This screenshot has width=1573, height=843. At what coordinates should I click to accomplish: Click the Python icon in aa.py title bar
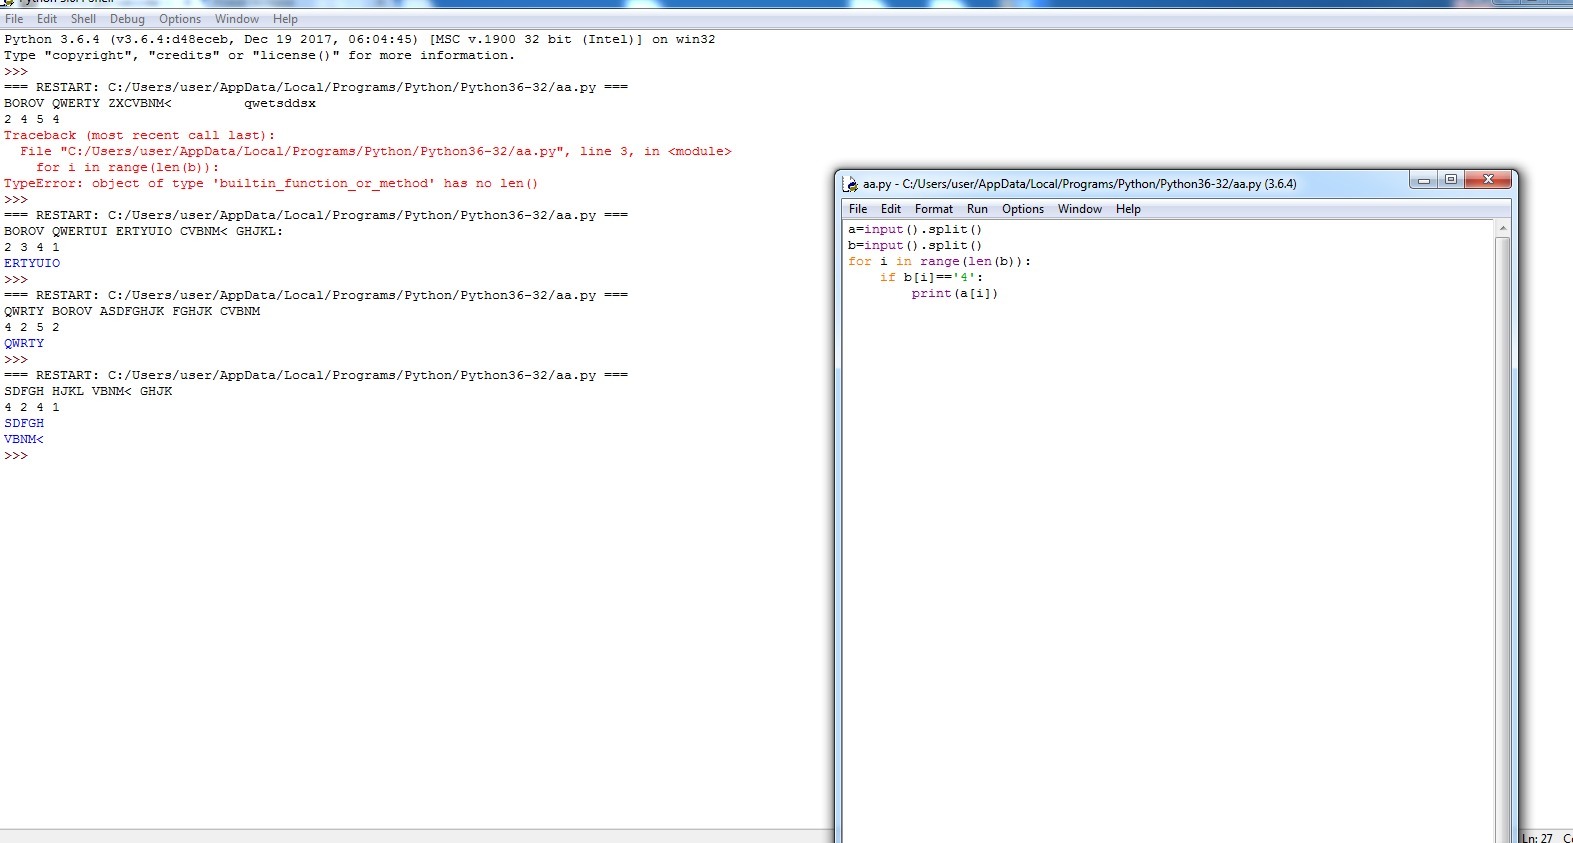[851, 184]
